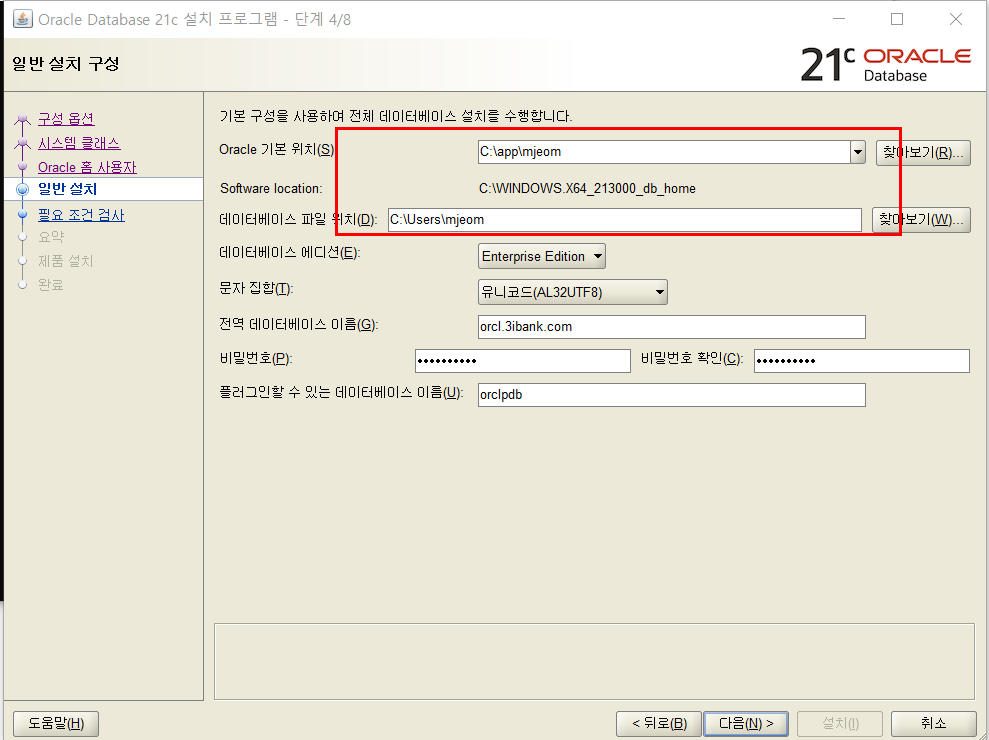Minimize the Oracle installer window
This screenshot has height=740, width=989.
(x=839, y=19)
